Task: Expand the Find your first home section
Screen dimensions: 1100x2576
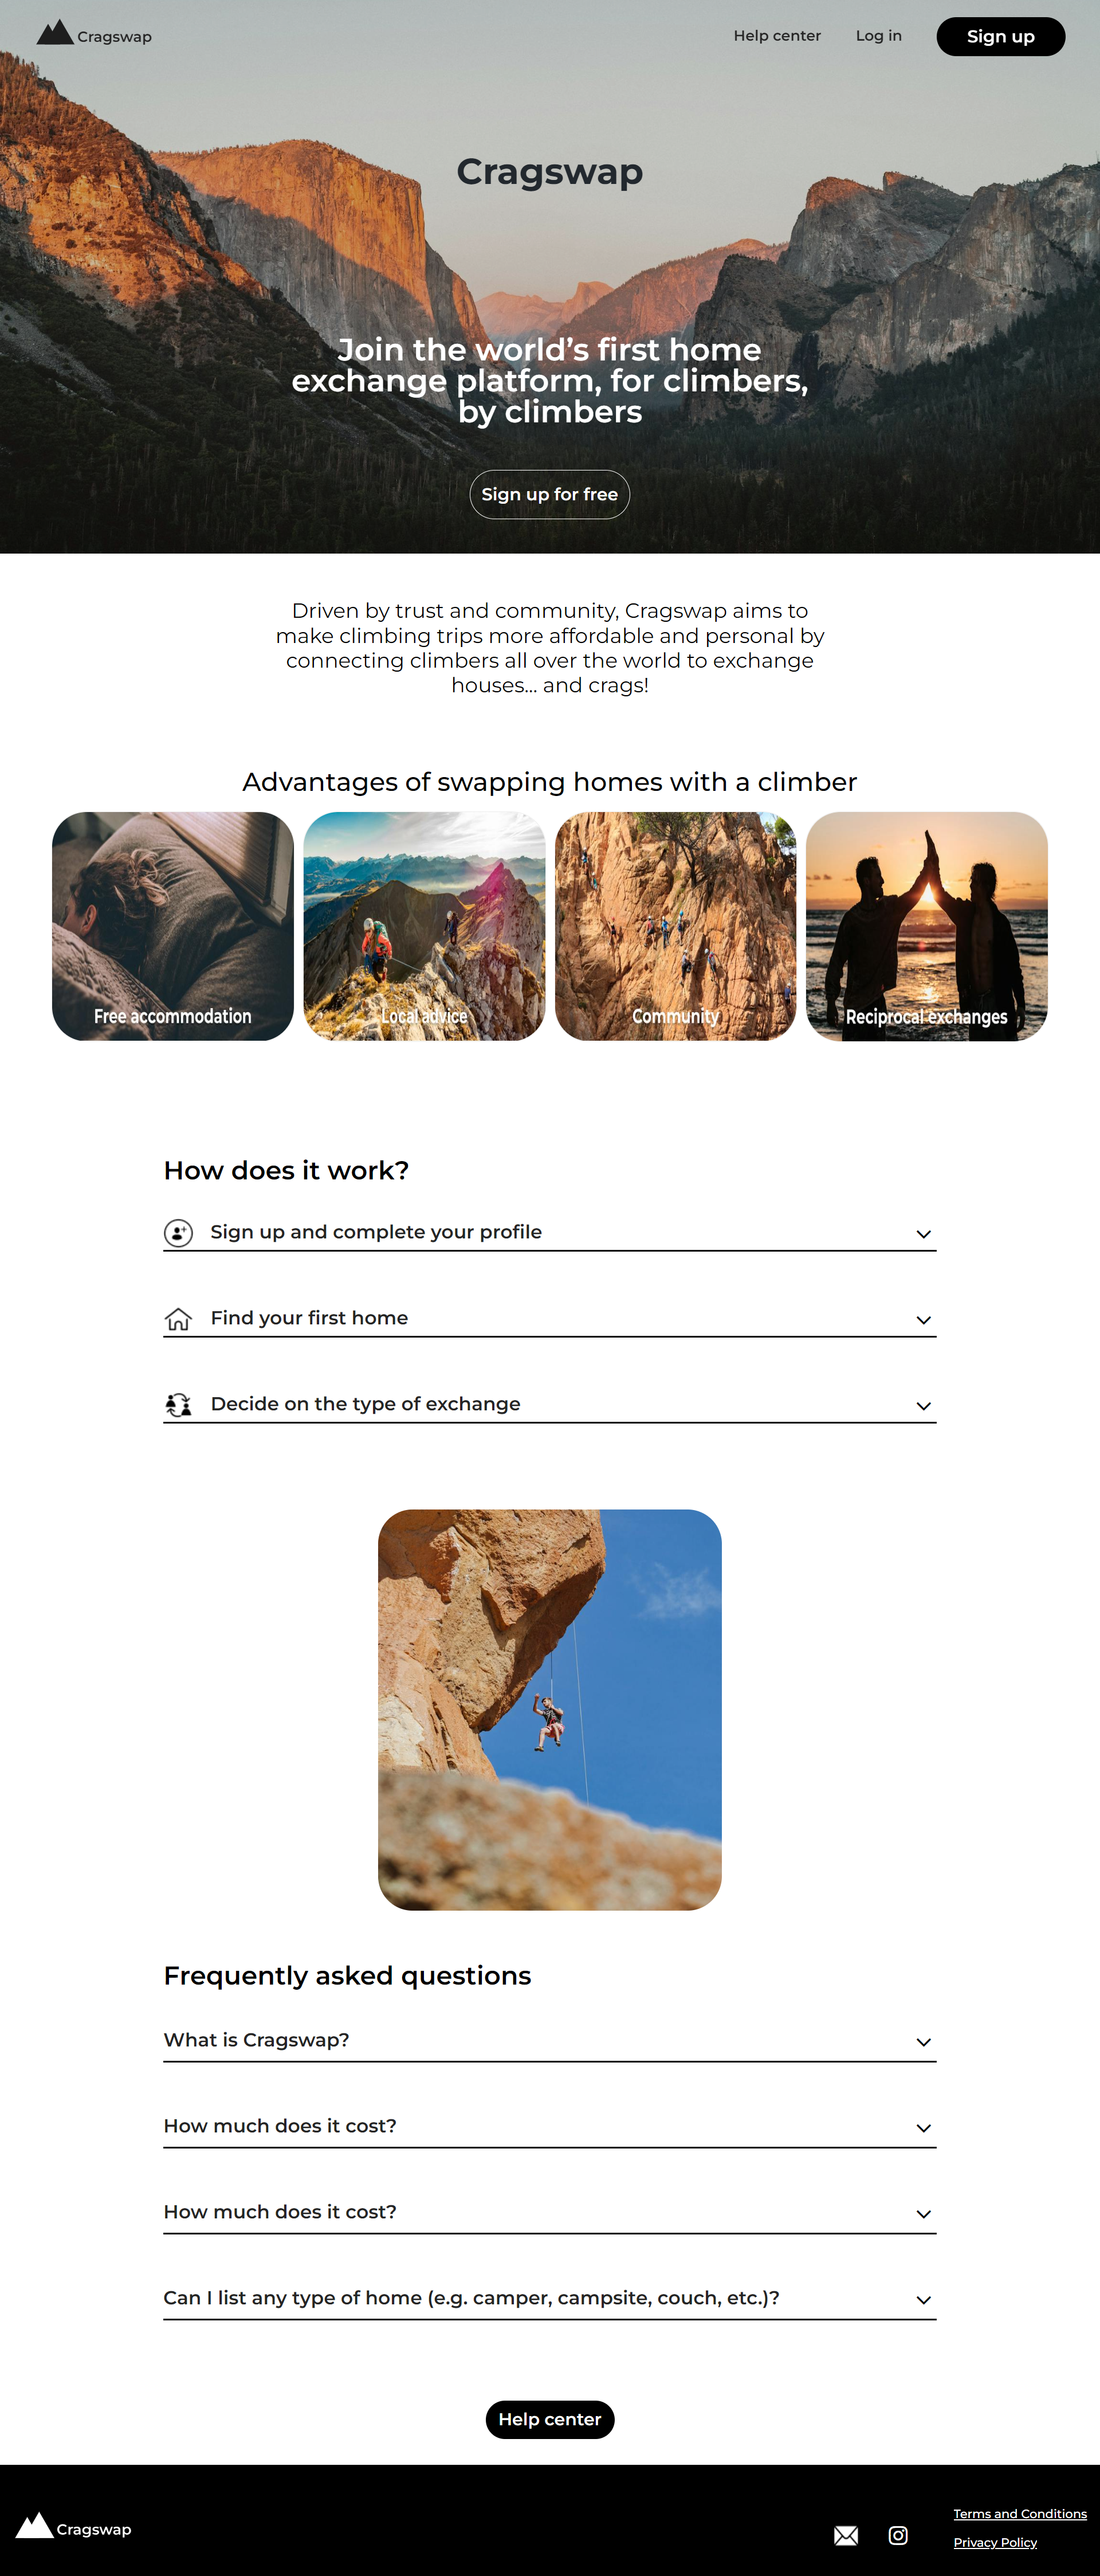Action: 923,1316
